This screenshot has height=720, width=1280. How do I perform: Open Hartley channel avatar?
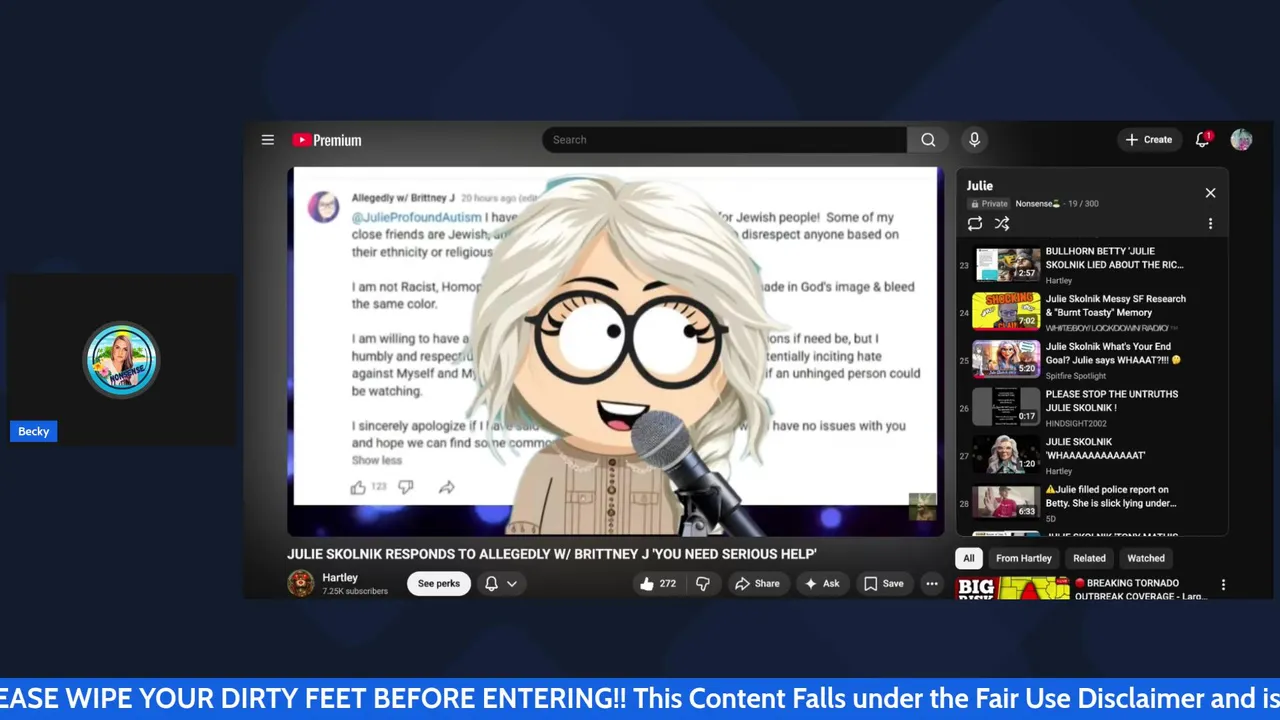coord(300,584)
